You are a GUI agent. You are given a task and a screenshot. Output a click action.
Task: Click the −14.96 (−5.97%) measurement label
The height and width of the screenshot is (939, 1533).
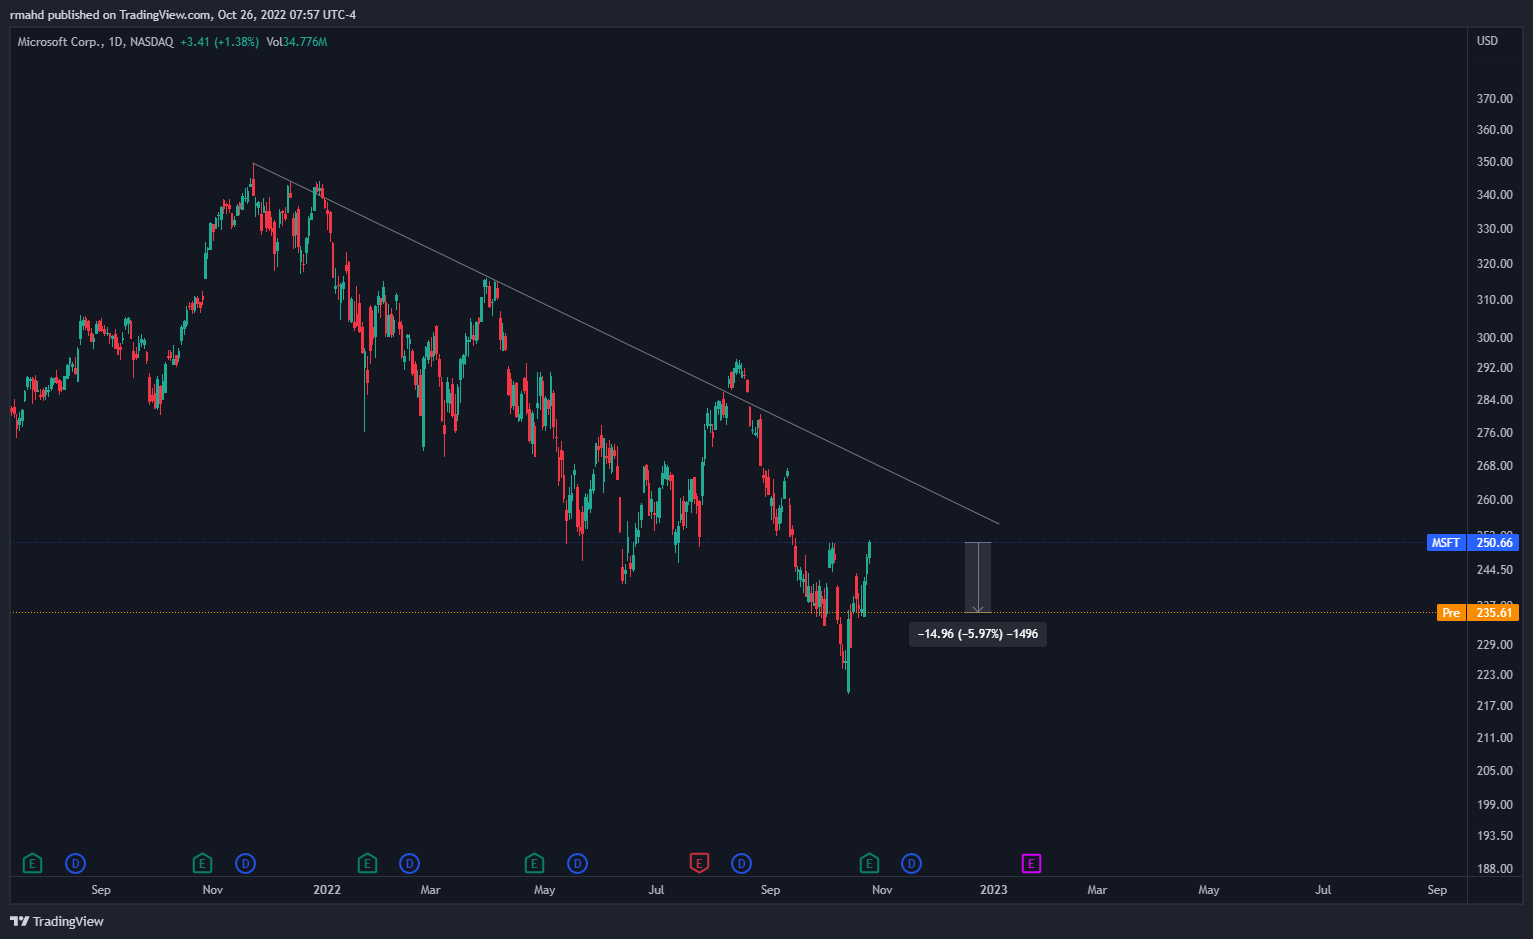point(978,634)
